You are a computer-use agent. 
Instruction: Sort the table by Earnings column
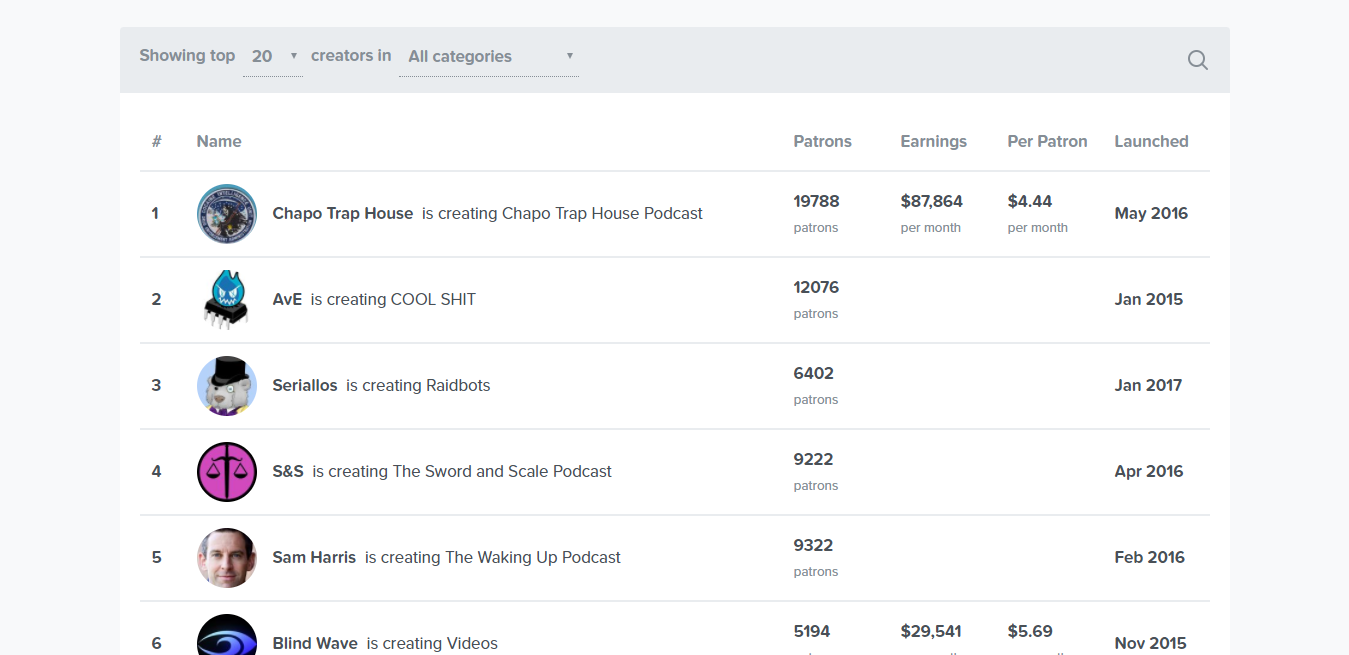933,141
